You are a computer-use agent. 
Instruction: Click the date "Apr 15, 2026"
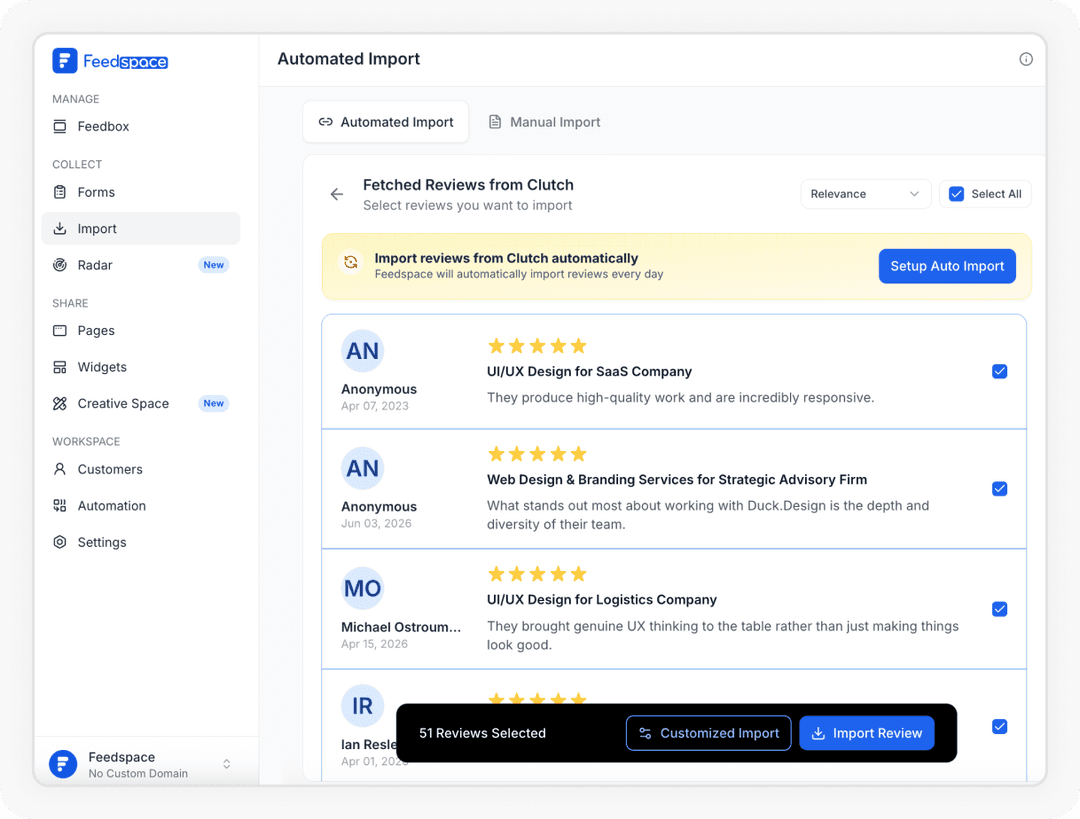pyautogui.click(x=374, y=643)
